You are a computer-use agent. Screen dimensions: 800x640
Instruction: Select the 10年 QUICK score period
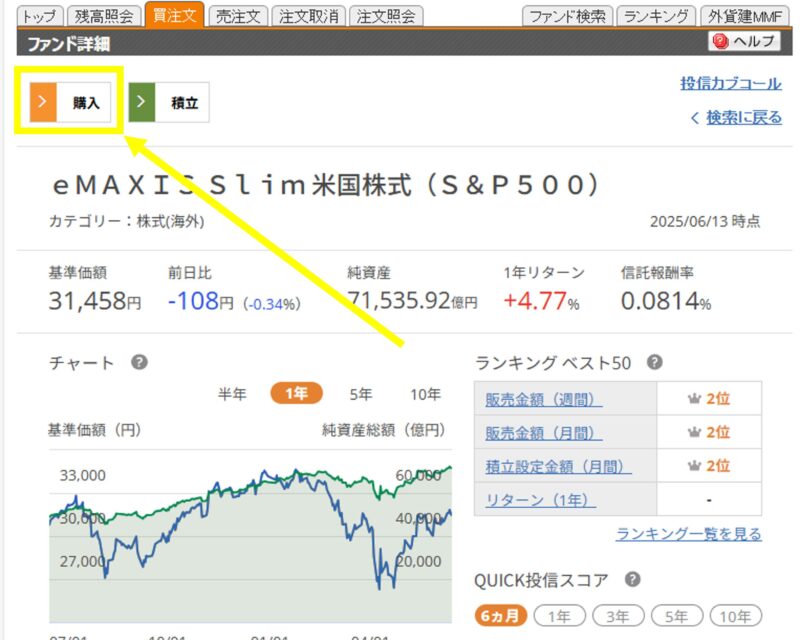[735, 616]
